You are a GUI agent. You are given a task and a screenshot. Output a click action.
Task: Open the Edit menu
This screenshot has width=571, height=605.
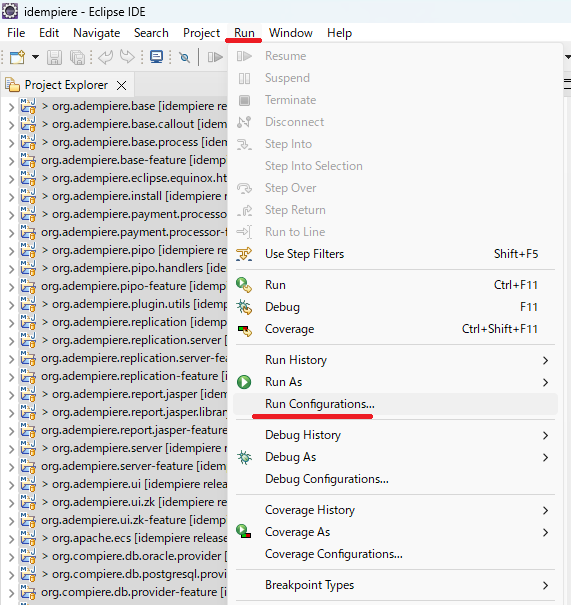pyautogui.click(x=49, y=33)
